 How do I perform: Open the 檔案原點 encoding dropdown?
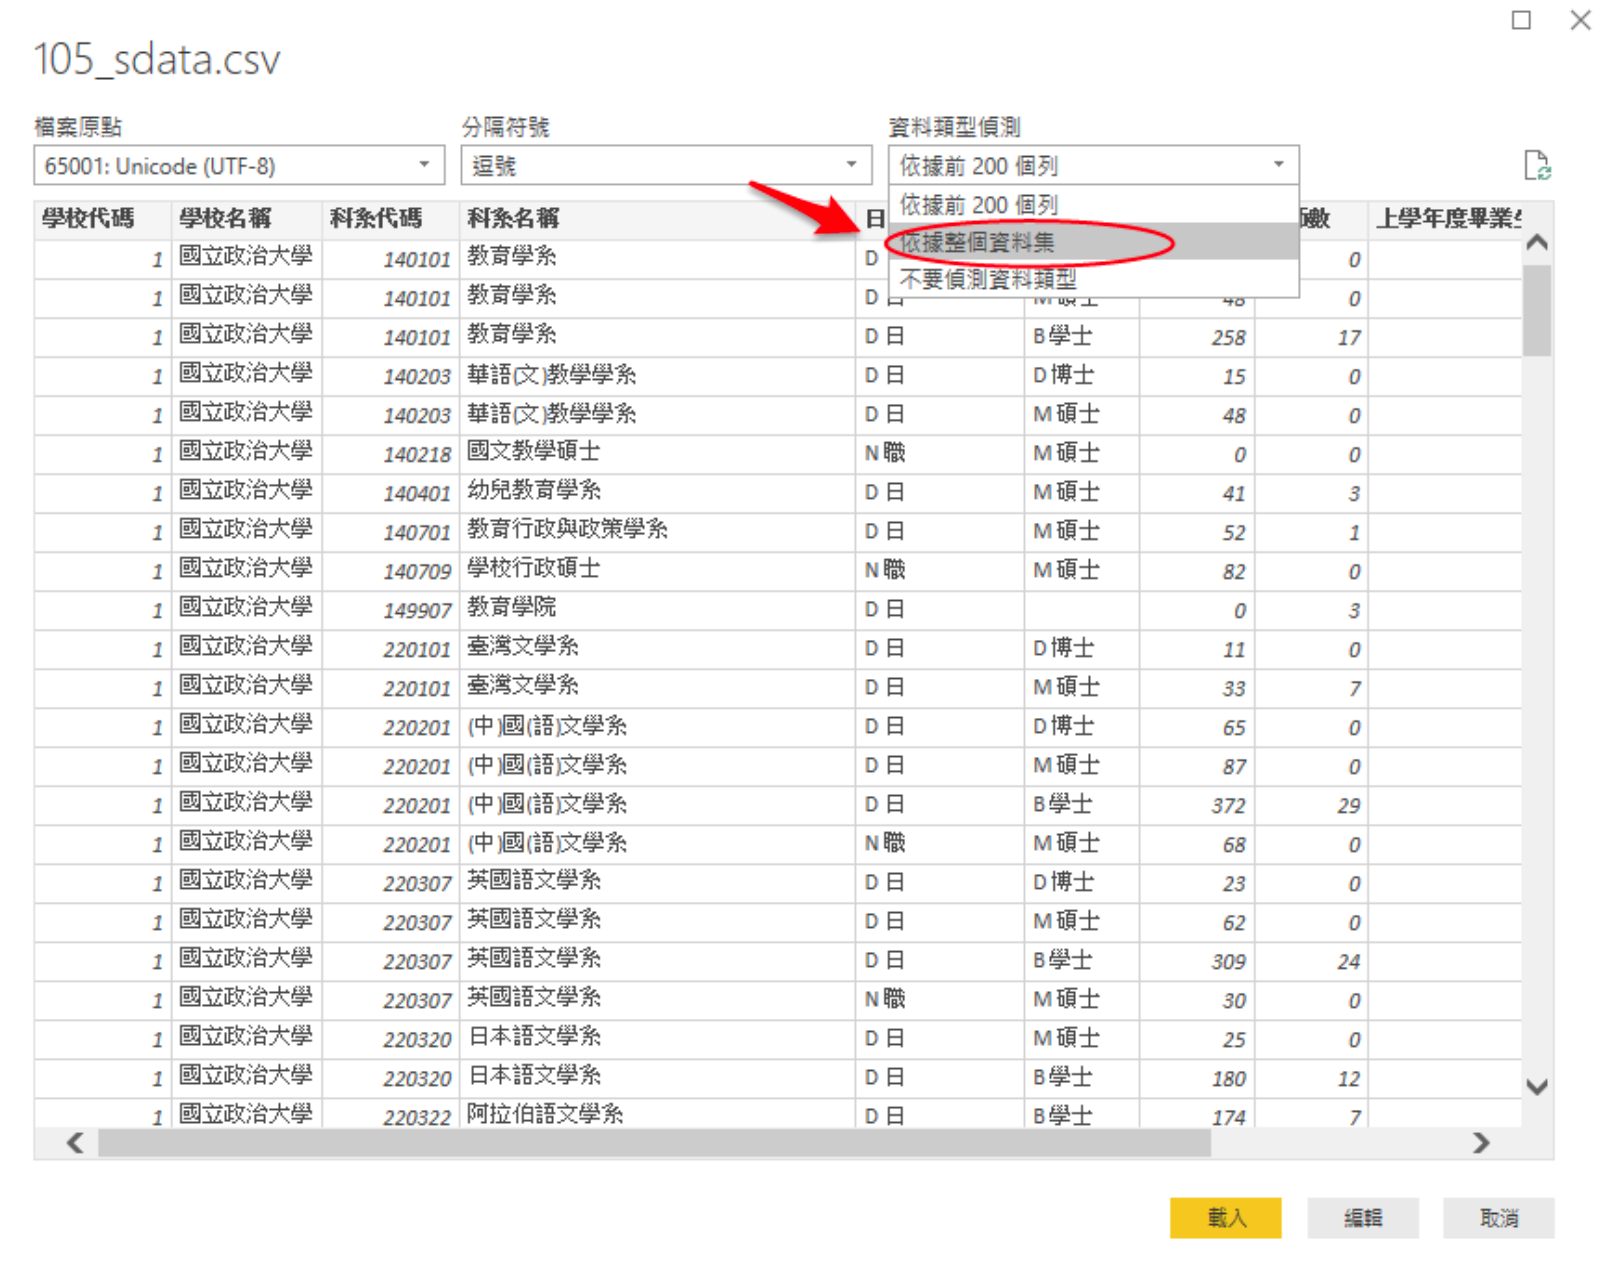click(x=239, y=165)
